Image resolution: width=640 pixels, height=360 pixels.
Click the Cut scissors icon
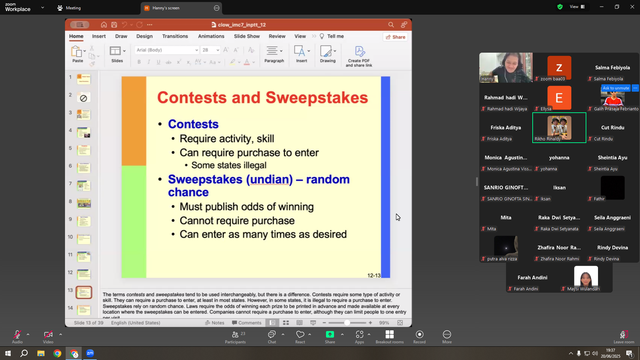pyautogui.click(x=92, y=49)
